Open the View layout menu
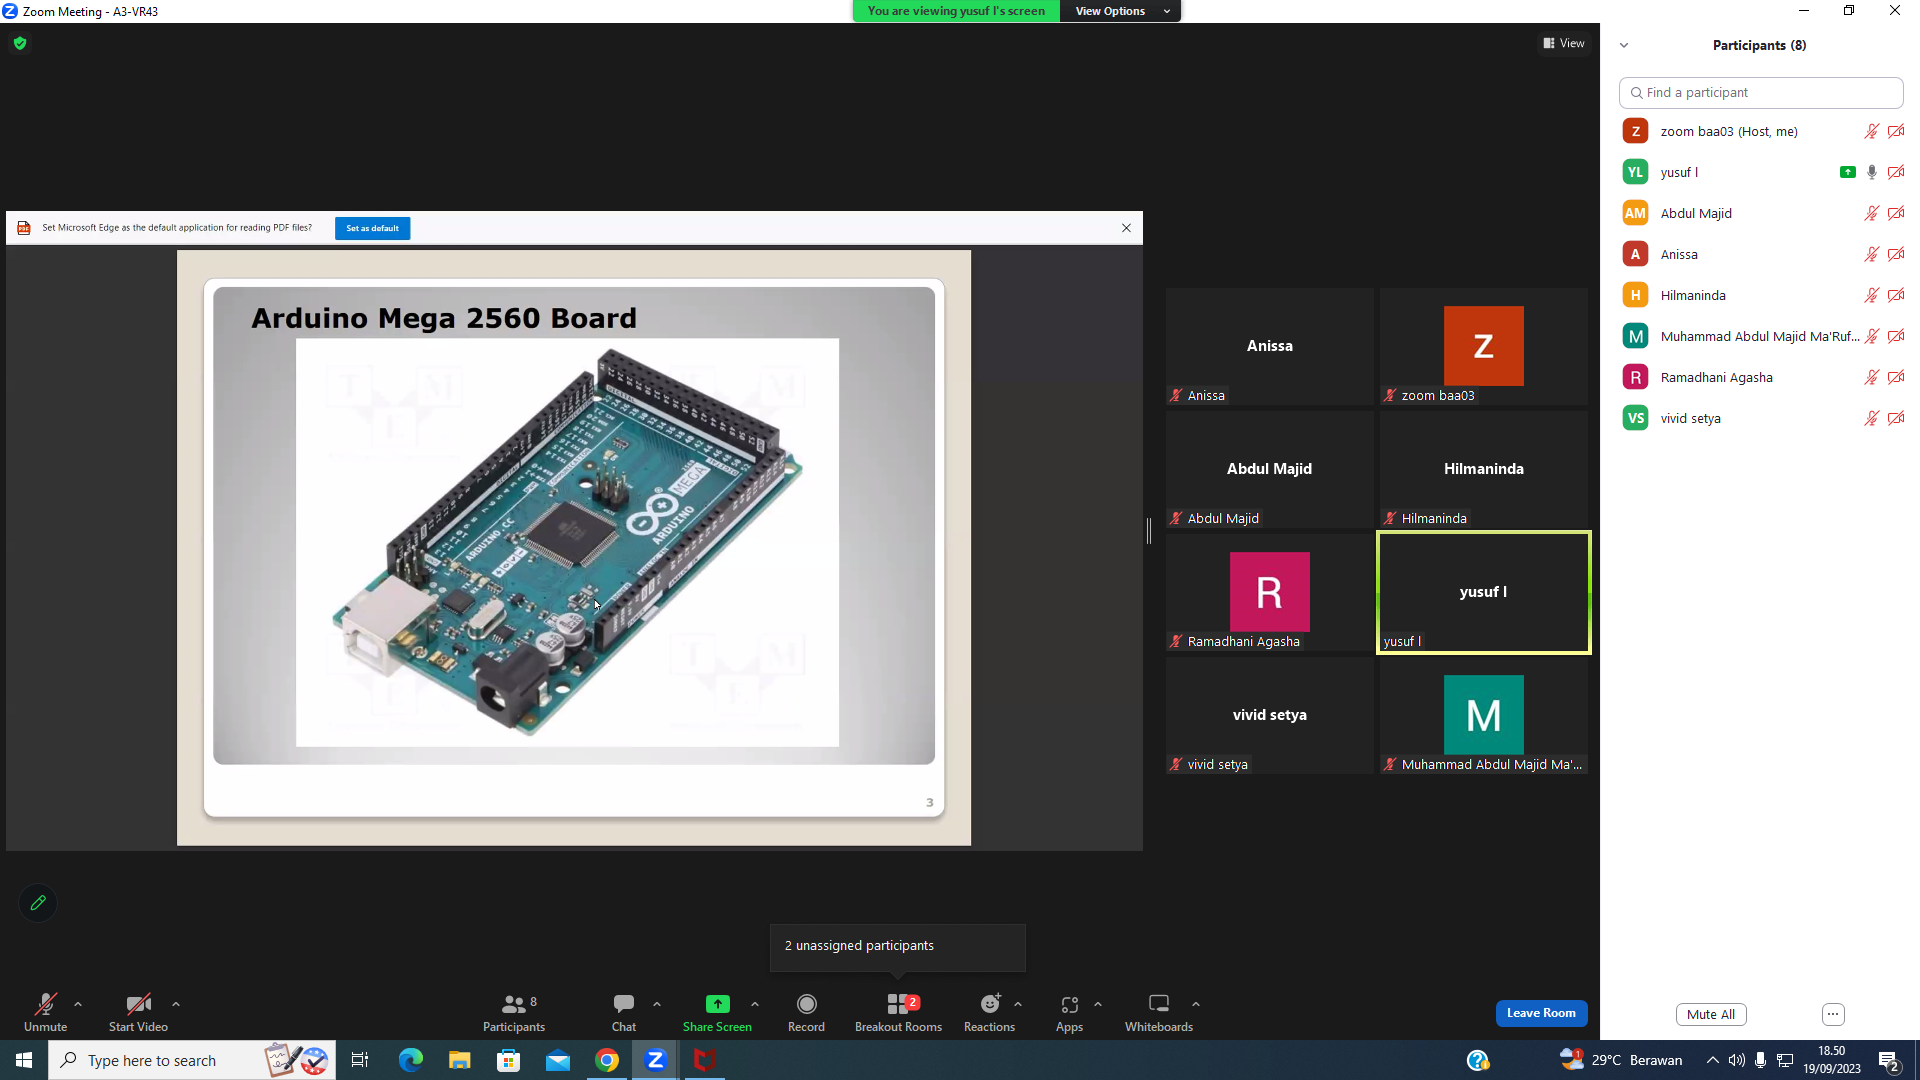Viewport: 1920px width, 1080px height. click(1564, 43)
